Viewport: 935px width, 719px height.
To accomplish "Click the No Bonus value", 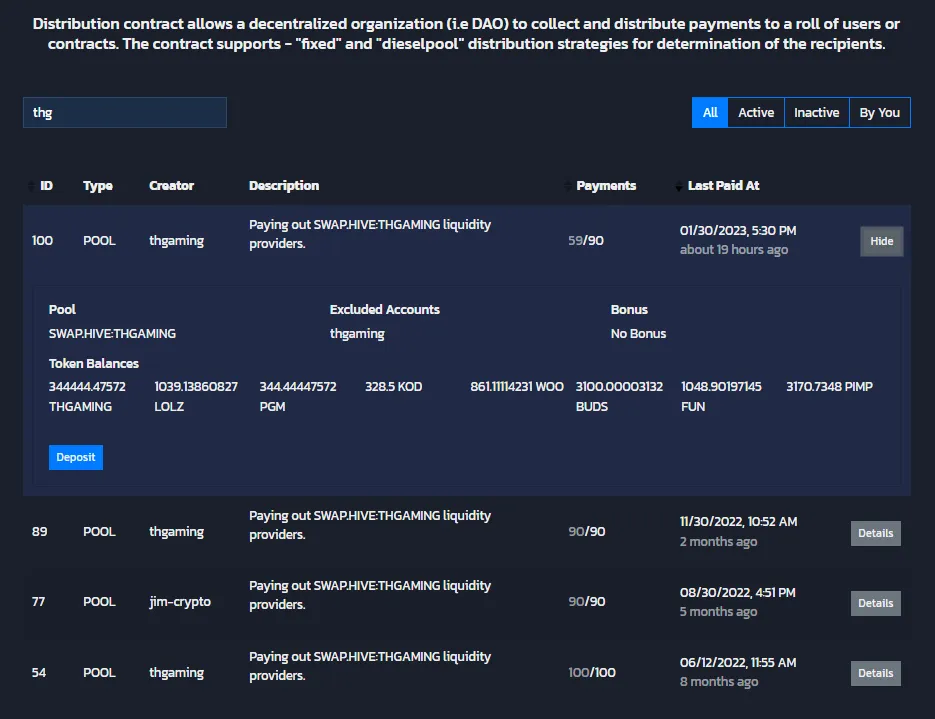I will [638, 334].
